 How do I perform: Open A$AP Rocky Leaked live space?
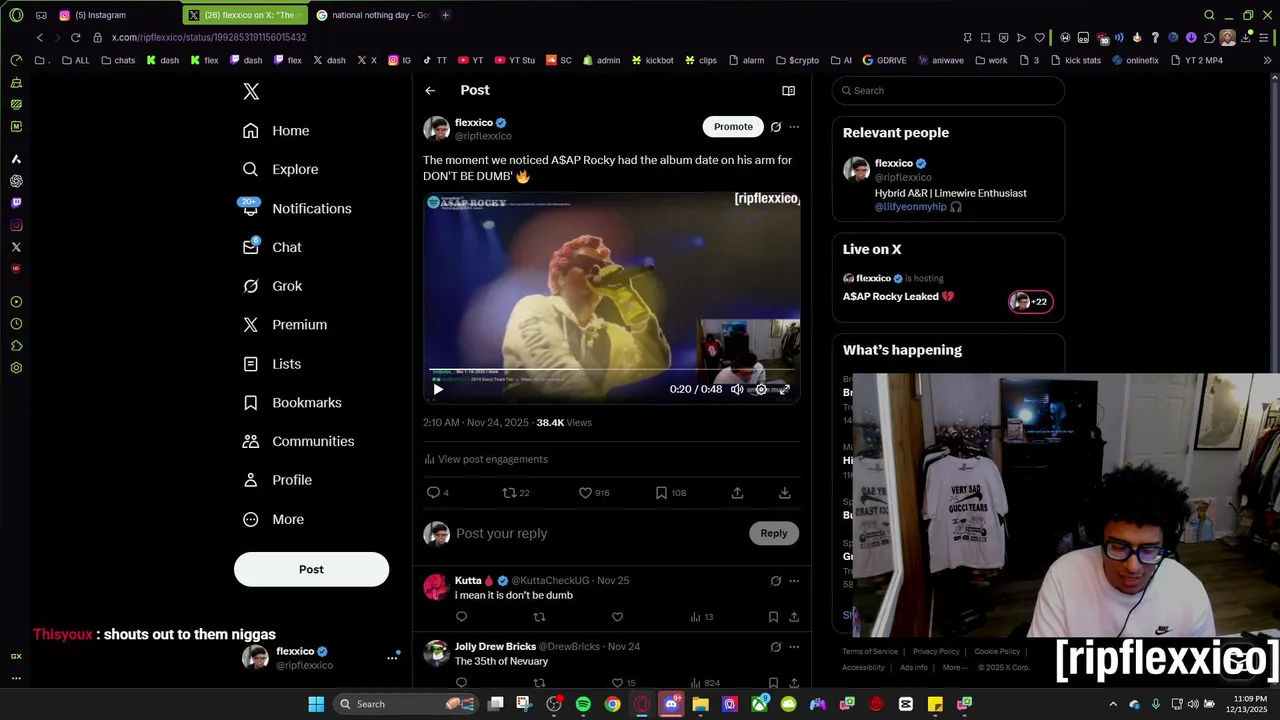pos(898,297)
